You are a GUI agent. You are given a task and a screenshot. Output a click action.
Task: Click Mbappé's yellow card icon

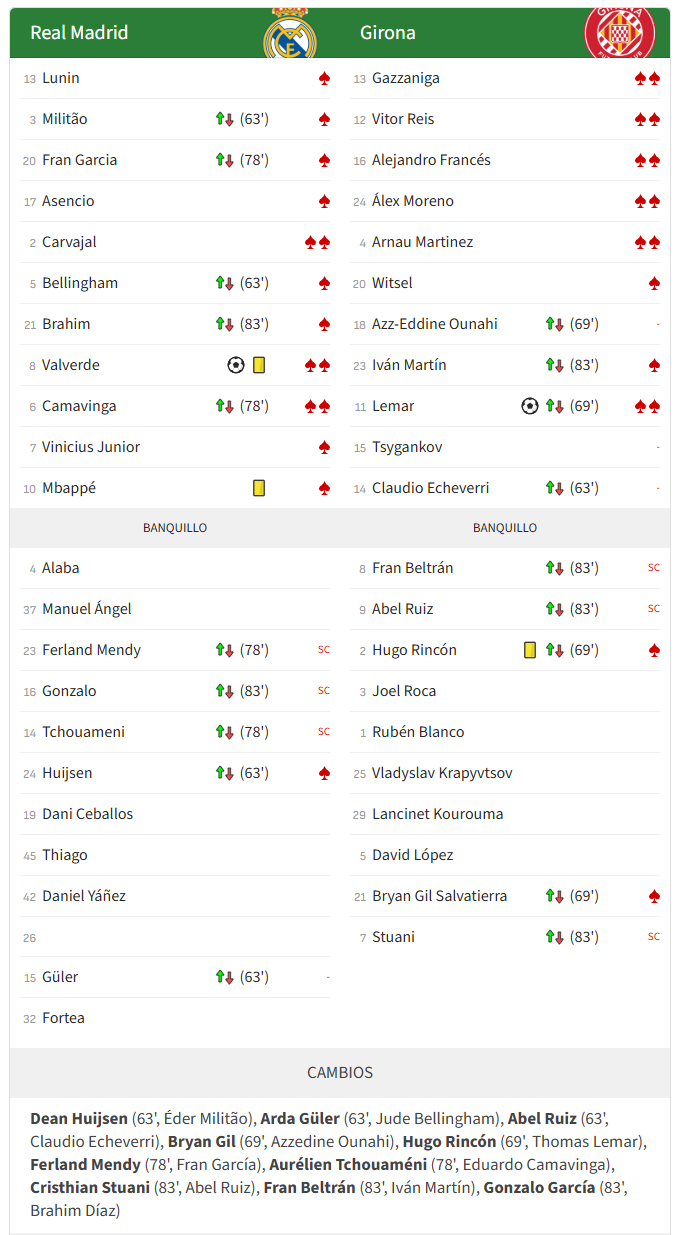click(x=259, y=488)
